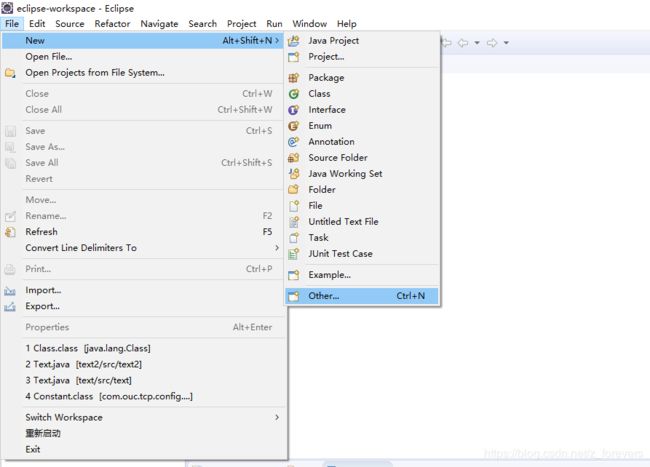
Task: Expand the Switch Workspace submenu
Action: pos(277,417)
